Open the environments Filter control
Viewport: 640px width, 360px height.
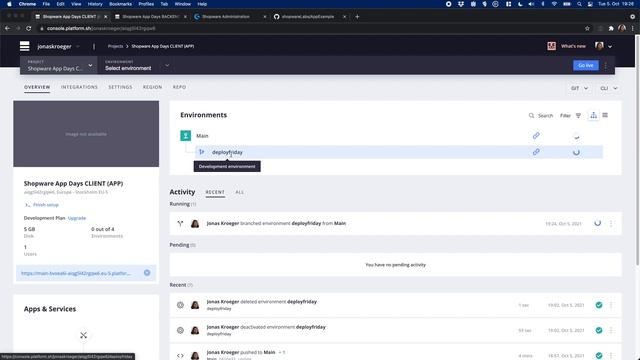[x=570, y=116]
